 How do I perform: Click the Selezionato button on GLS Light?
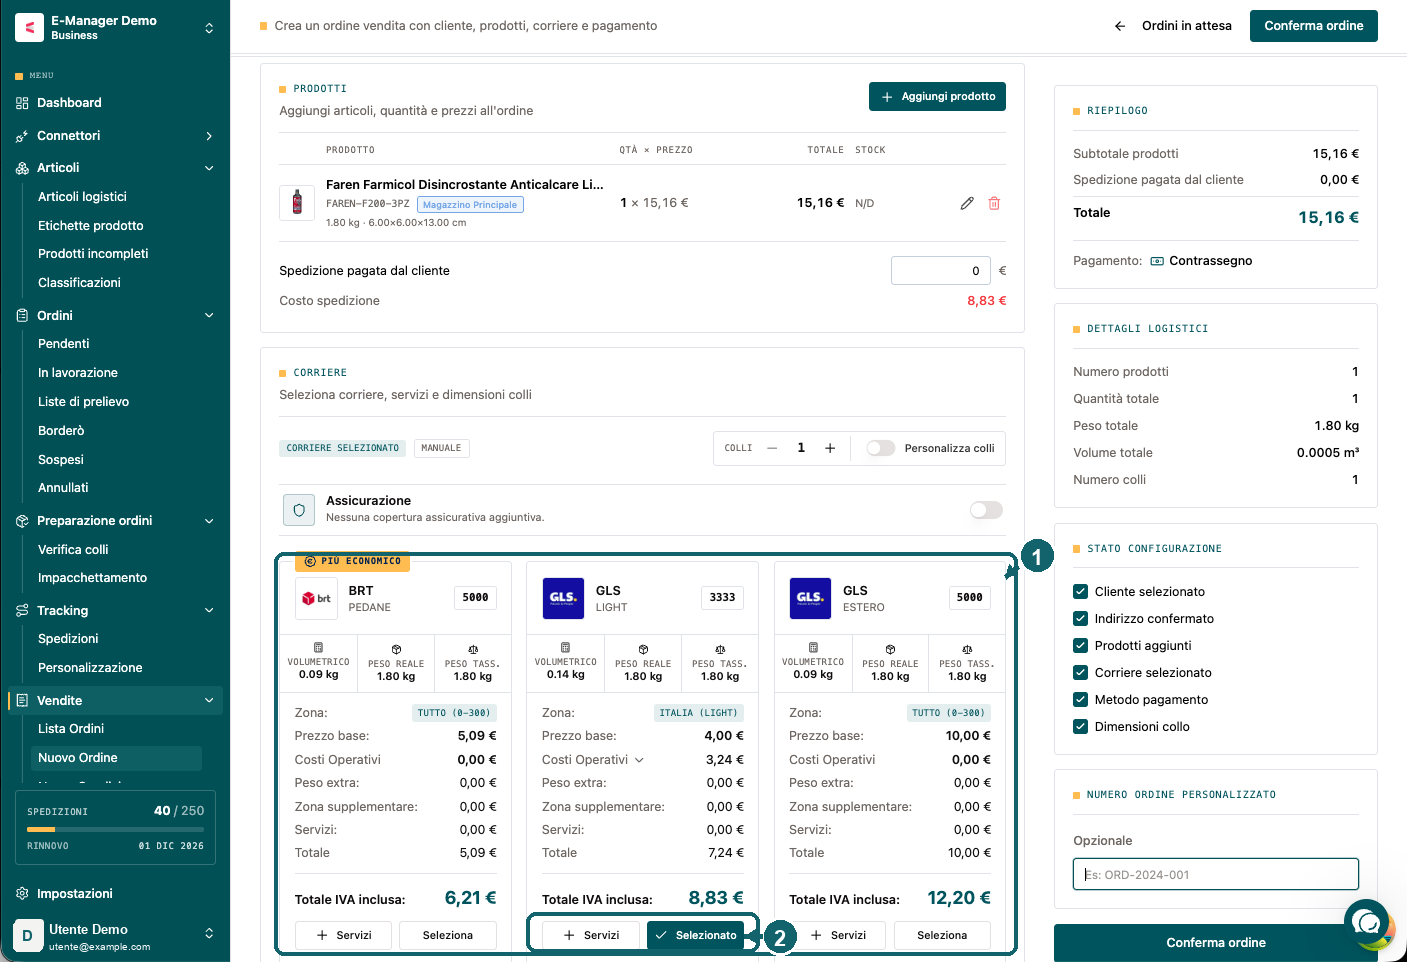(695, 935)
